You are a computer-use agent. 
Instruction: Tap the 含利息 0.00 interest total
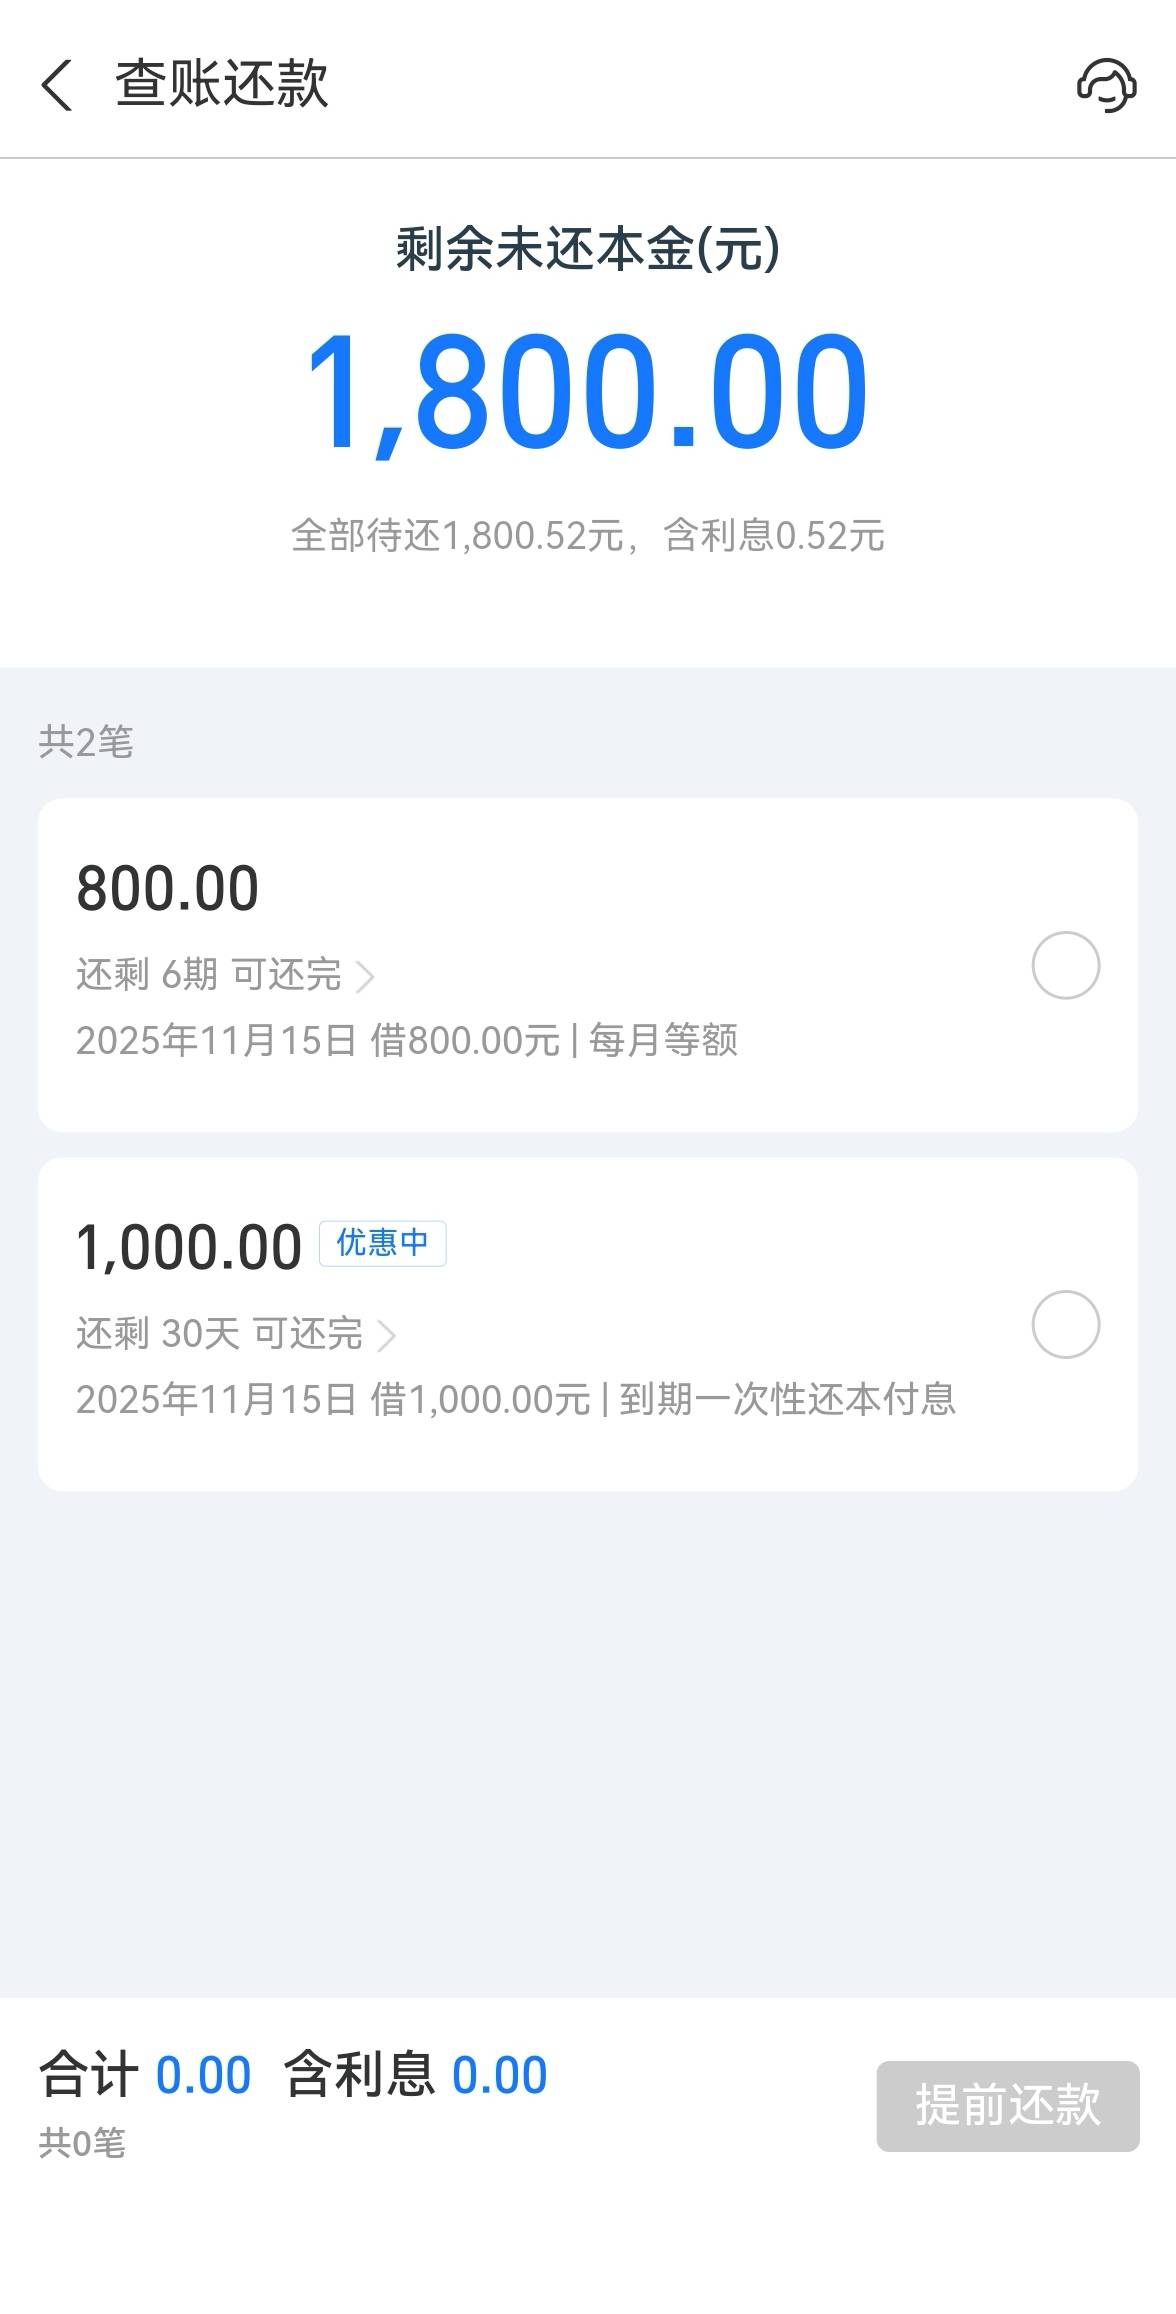pyautogui.click(x=415, y=2075)
